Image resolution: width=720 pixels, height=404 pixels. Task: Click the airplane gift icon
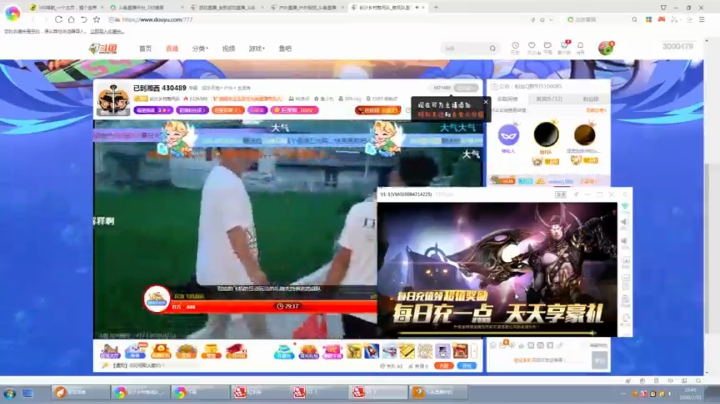tap(389, 351)
